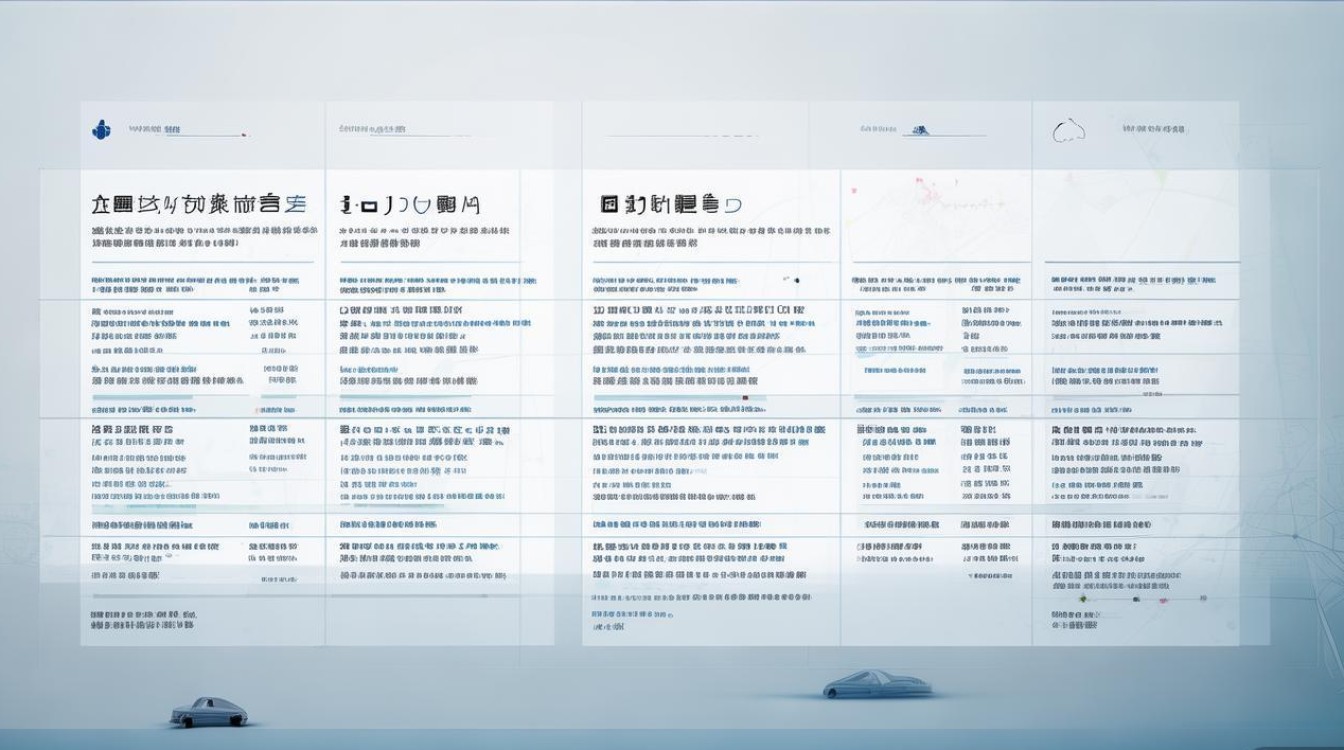This screenshot has width=1344, height=750.
Task: Click the label next to the cloud icon
Action: click(1152, 129)
